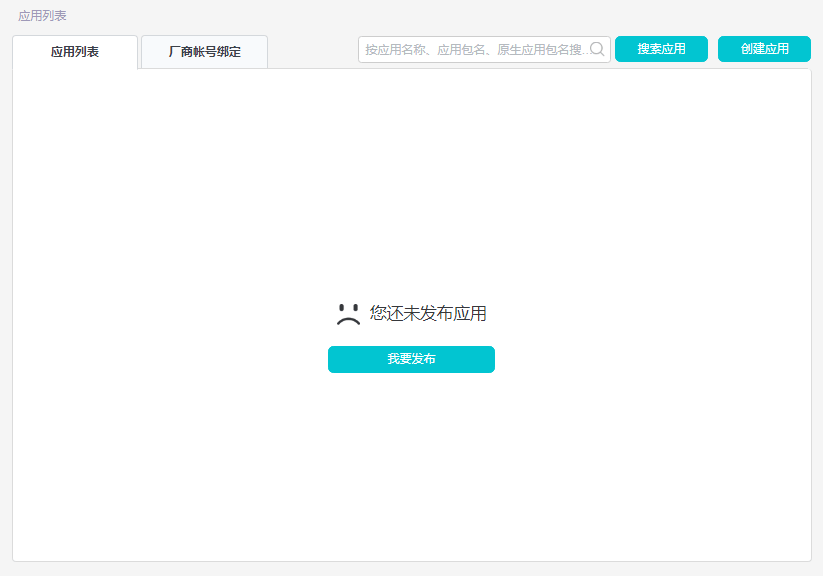
Task: Open the search button labeled 搜索应用
Action: (660, 48)
